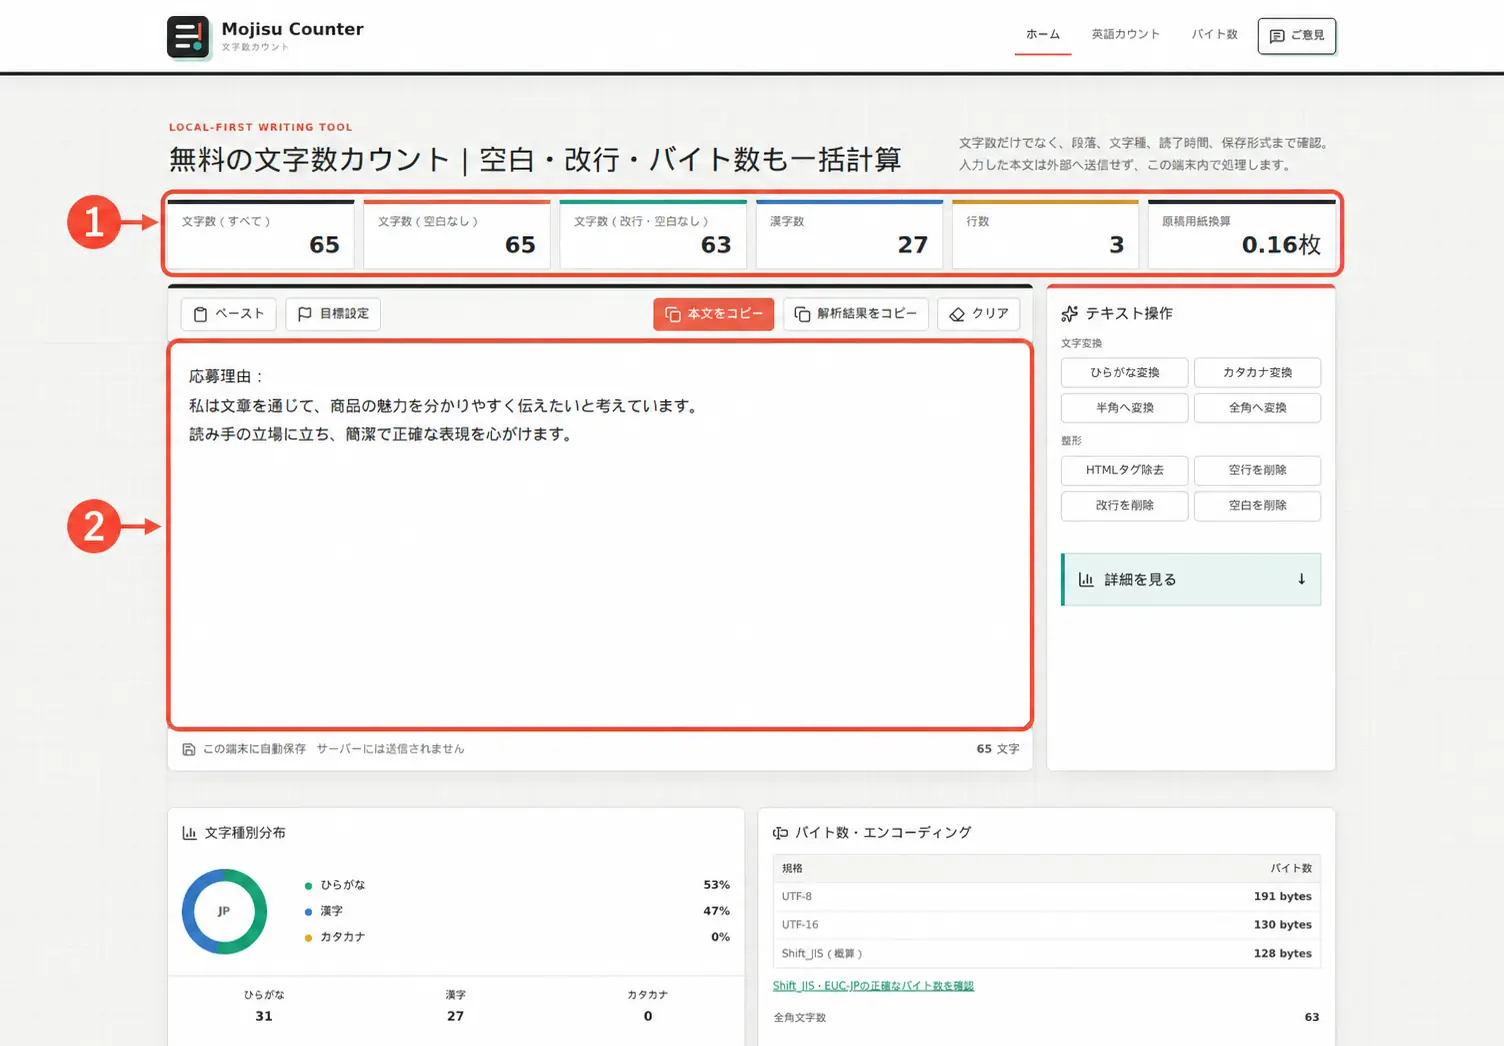This screenshot has width=1504, height=1046.
Task: Click the eraser icon on クリア
Action: 957,314
